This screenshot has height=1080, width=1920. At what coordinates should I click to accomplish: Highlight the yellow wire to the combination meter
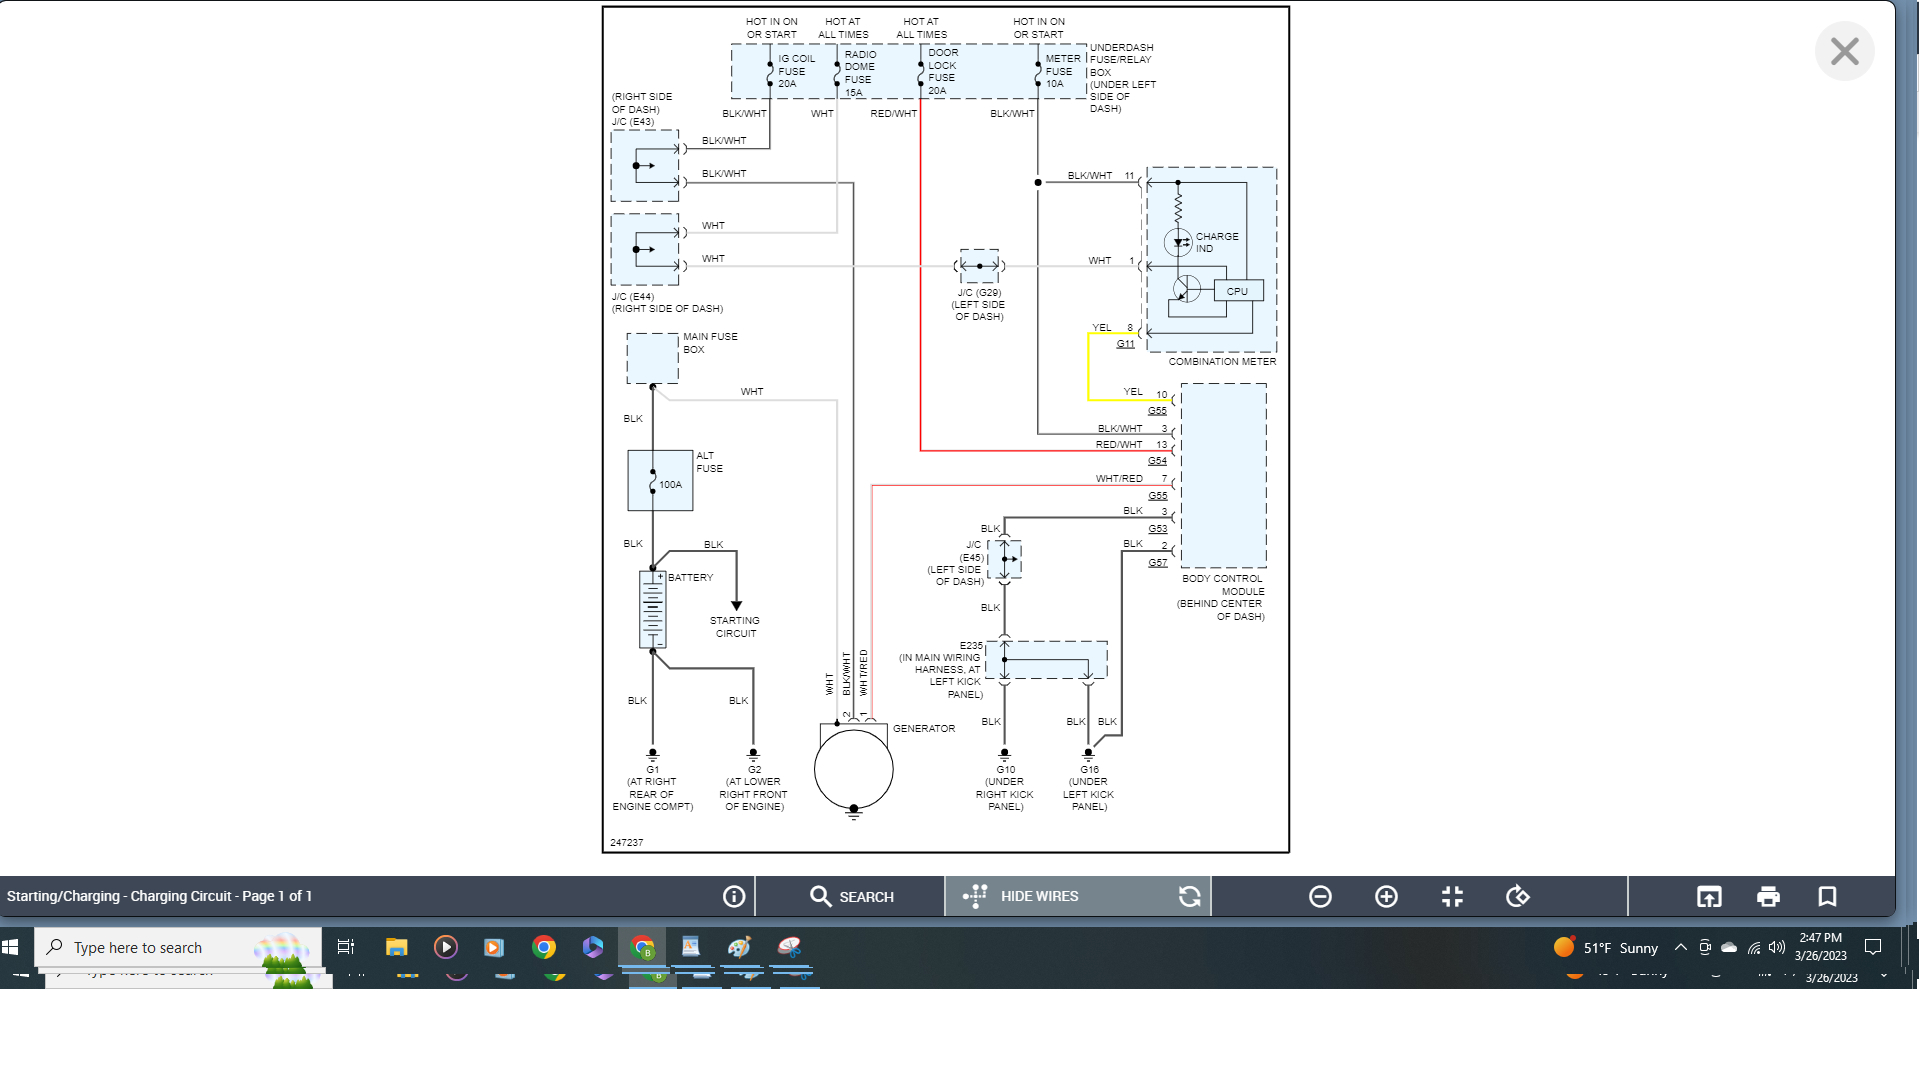click(x=1089, y=365)
